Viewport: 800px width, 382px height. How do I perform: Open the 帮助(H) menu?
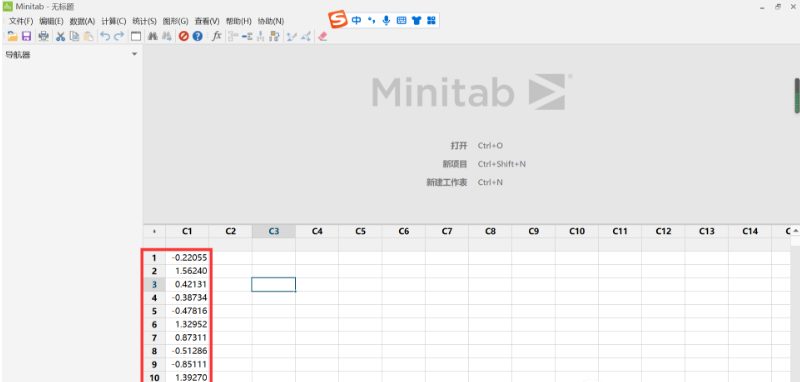[238, 21]
